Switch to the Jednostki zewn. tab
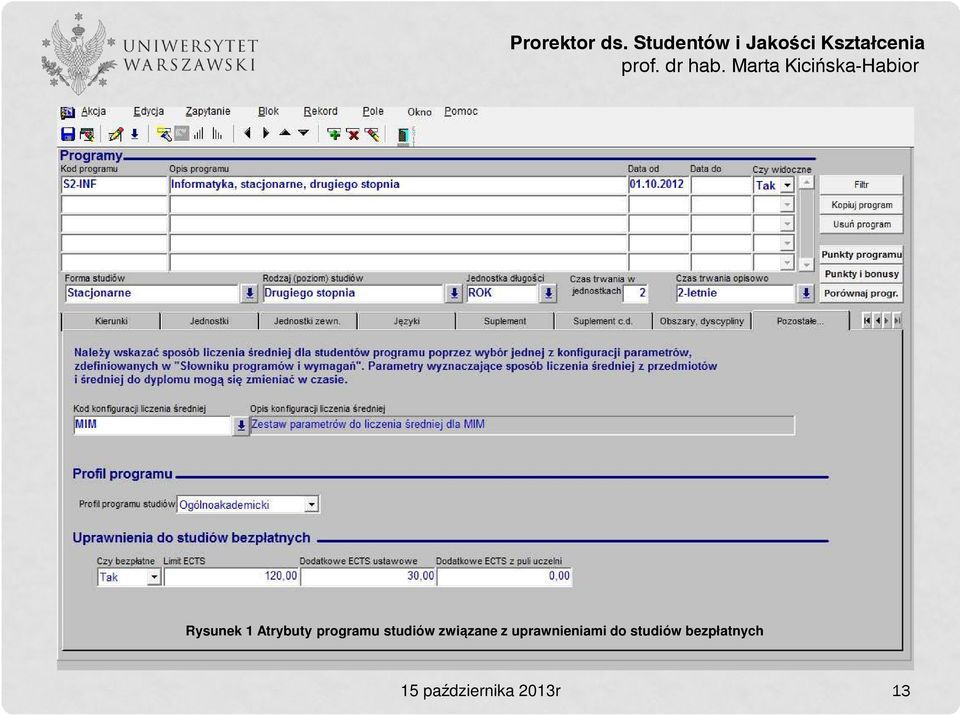Image resolution: width=960 pixels, height=715 pixels. [x=307, y=321]
